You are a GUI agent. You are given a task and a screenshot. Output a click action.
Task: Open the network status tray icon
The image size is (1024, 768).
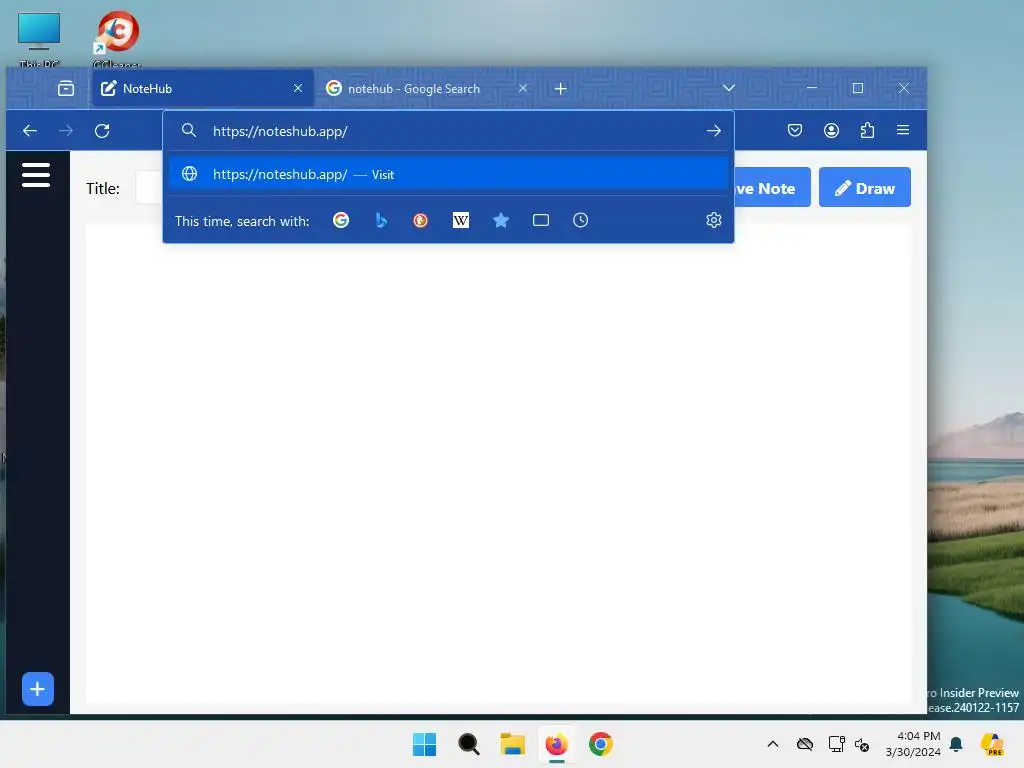pyautogui.click(x=837, y=744)
